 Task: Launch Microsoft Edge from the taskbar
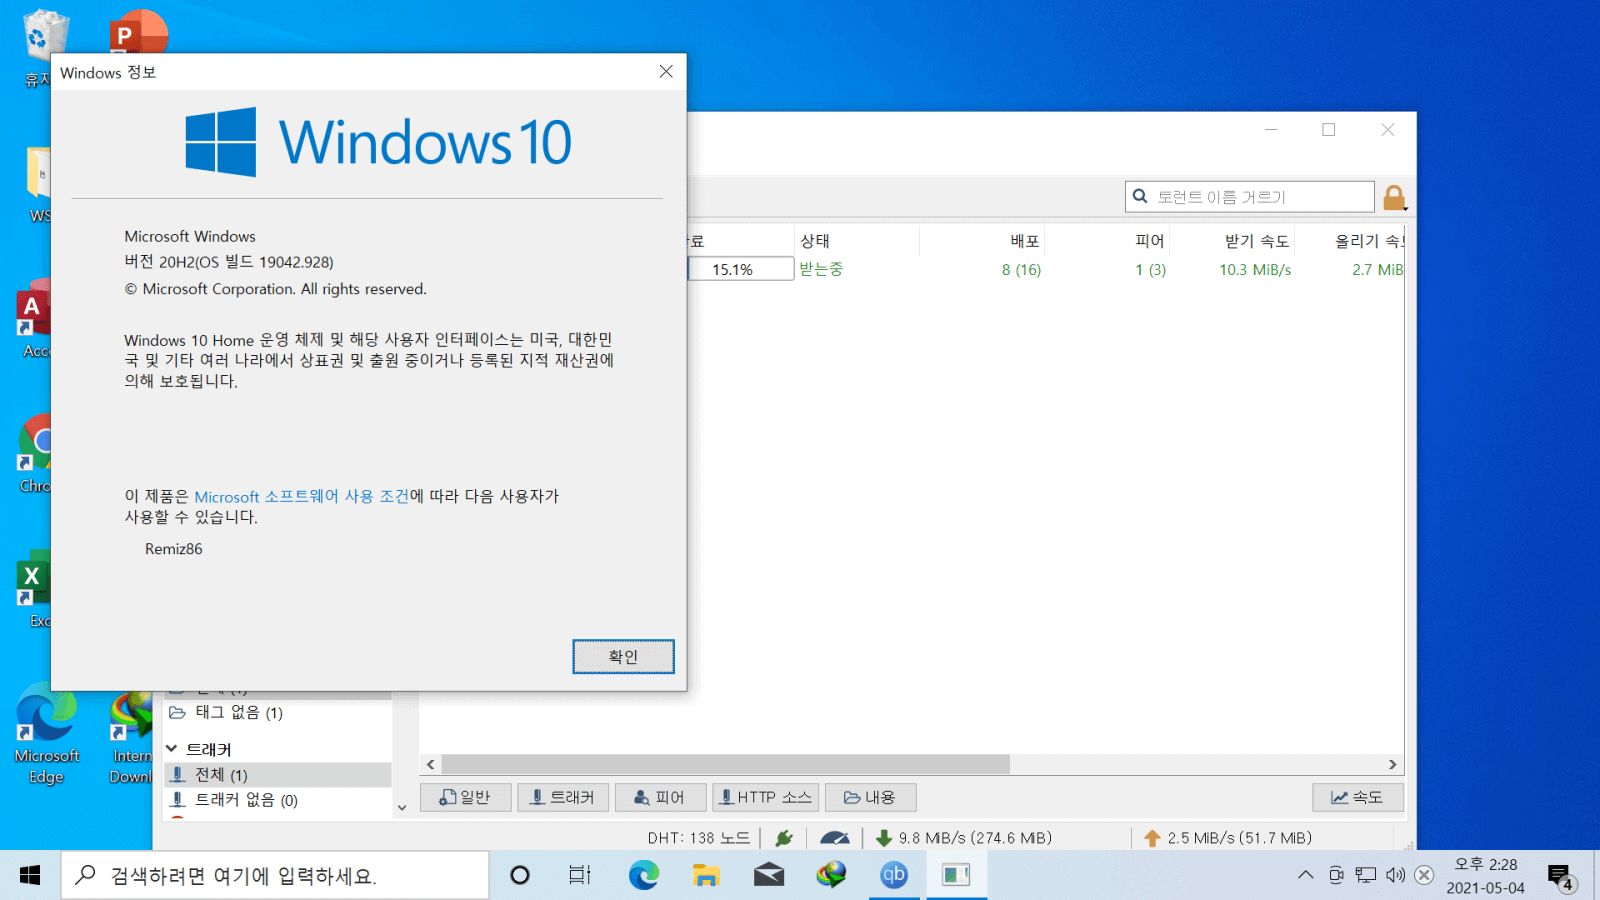click(644, 876)
